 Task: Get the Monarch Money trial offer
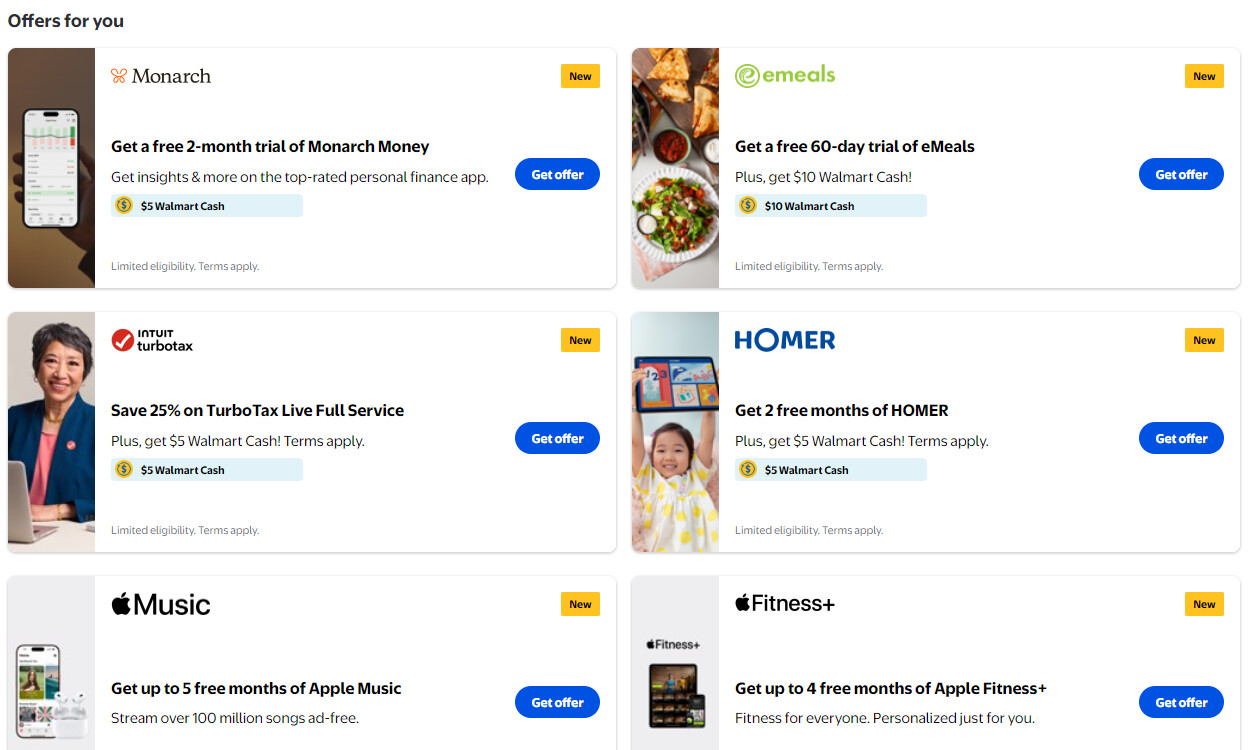point(557,174)
